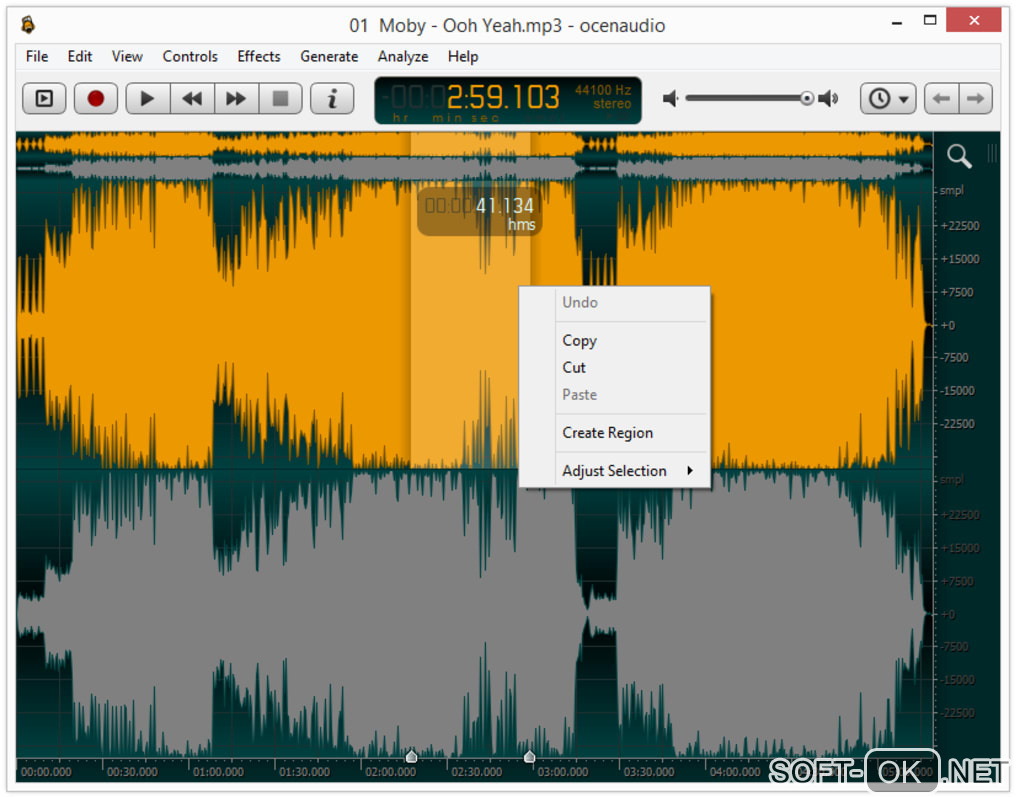The width and height of the screenshot is (1020, 797).
Task: Click the 44100 Hz stereo format label
Action: pyautogui.click(x=603, y=97)
